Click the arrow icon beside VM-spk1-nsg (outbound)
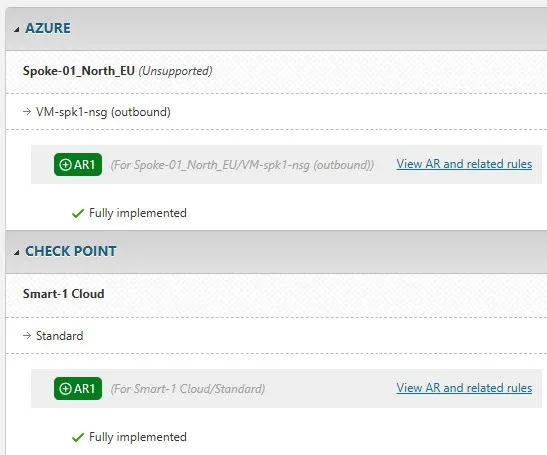The width and height of the screenshot is (547, 455). (27, 112)
